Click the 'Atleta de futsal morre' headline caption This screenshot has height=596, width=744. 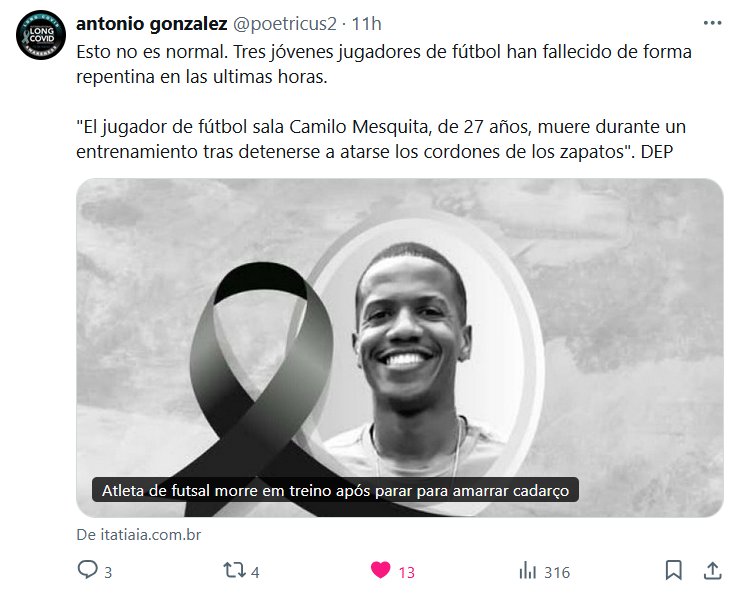pos(335,490)
